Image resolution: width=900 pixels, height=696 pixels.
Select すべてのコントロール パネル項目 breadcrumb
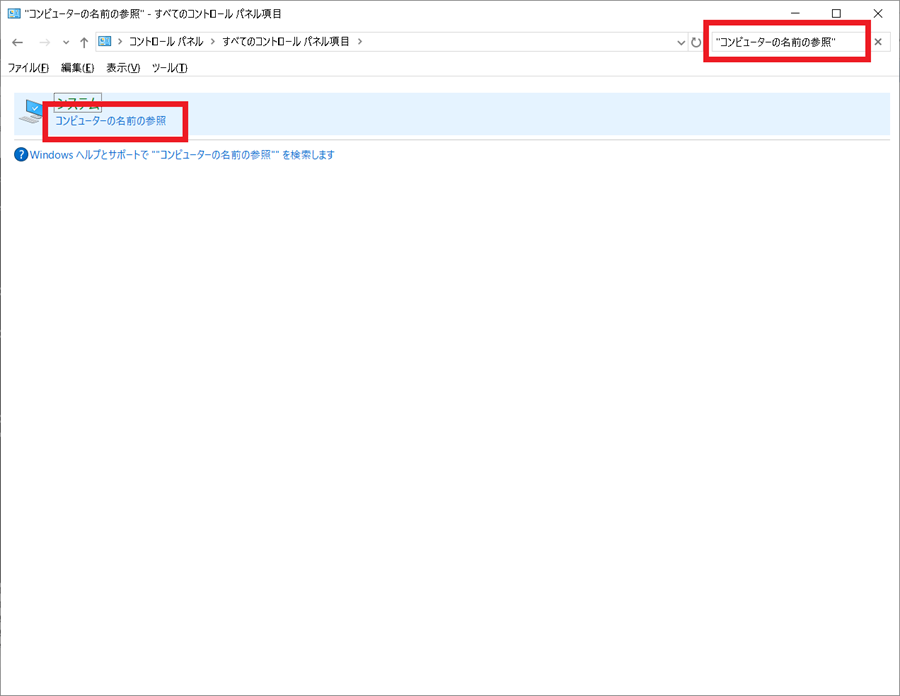286,41
